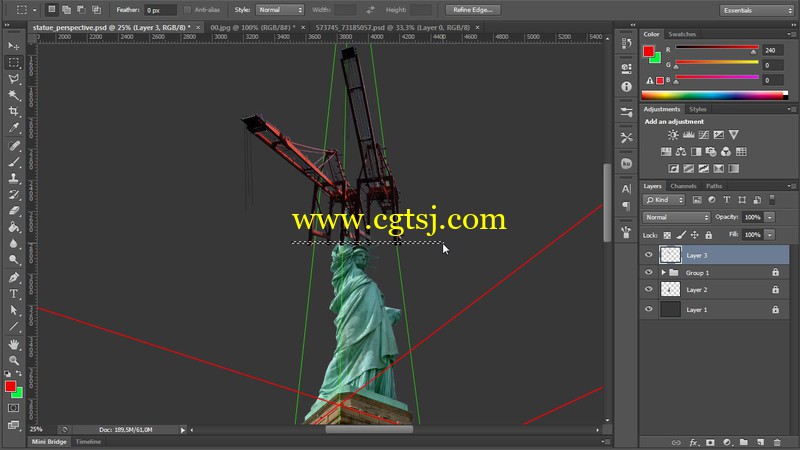This screenshot has width=800, height=450.
Task: Hide Layer 2 visibility eye
Action: 648,289
